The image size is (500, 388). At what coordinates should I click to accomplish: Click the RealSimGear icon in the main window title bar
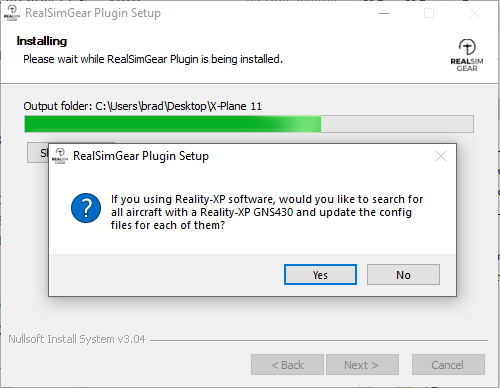tap(12, 13)
